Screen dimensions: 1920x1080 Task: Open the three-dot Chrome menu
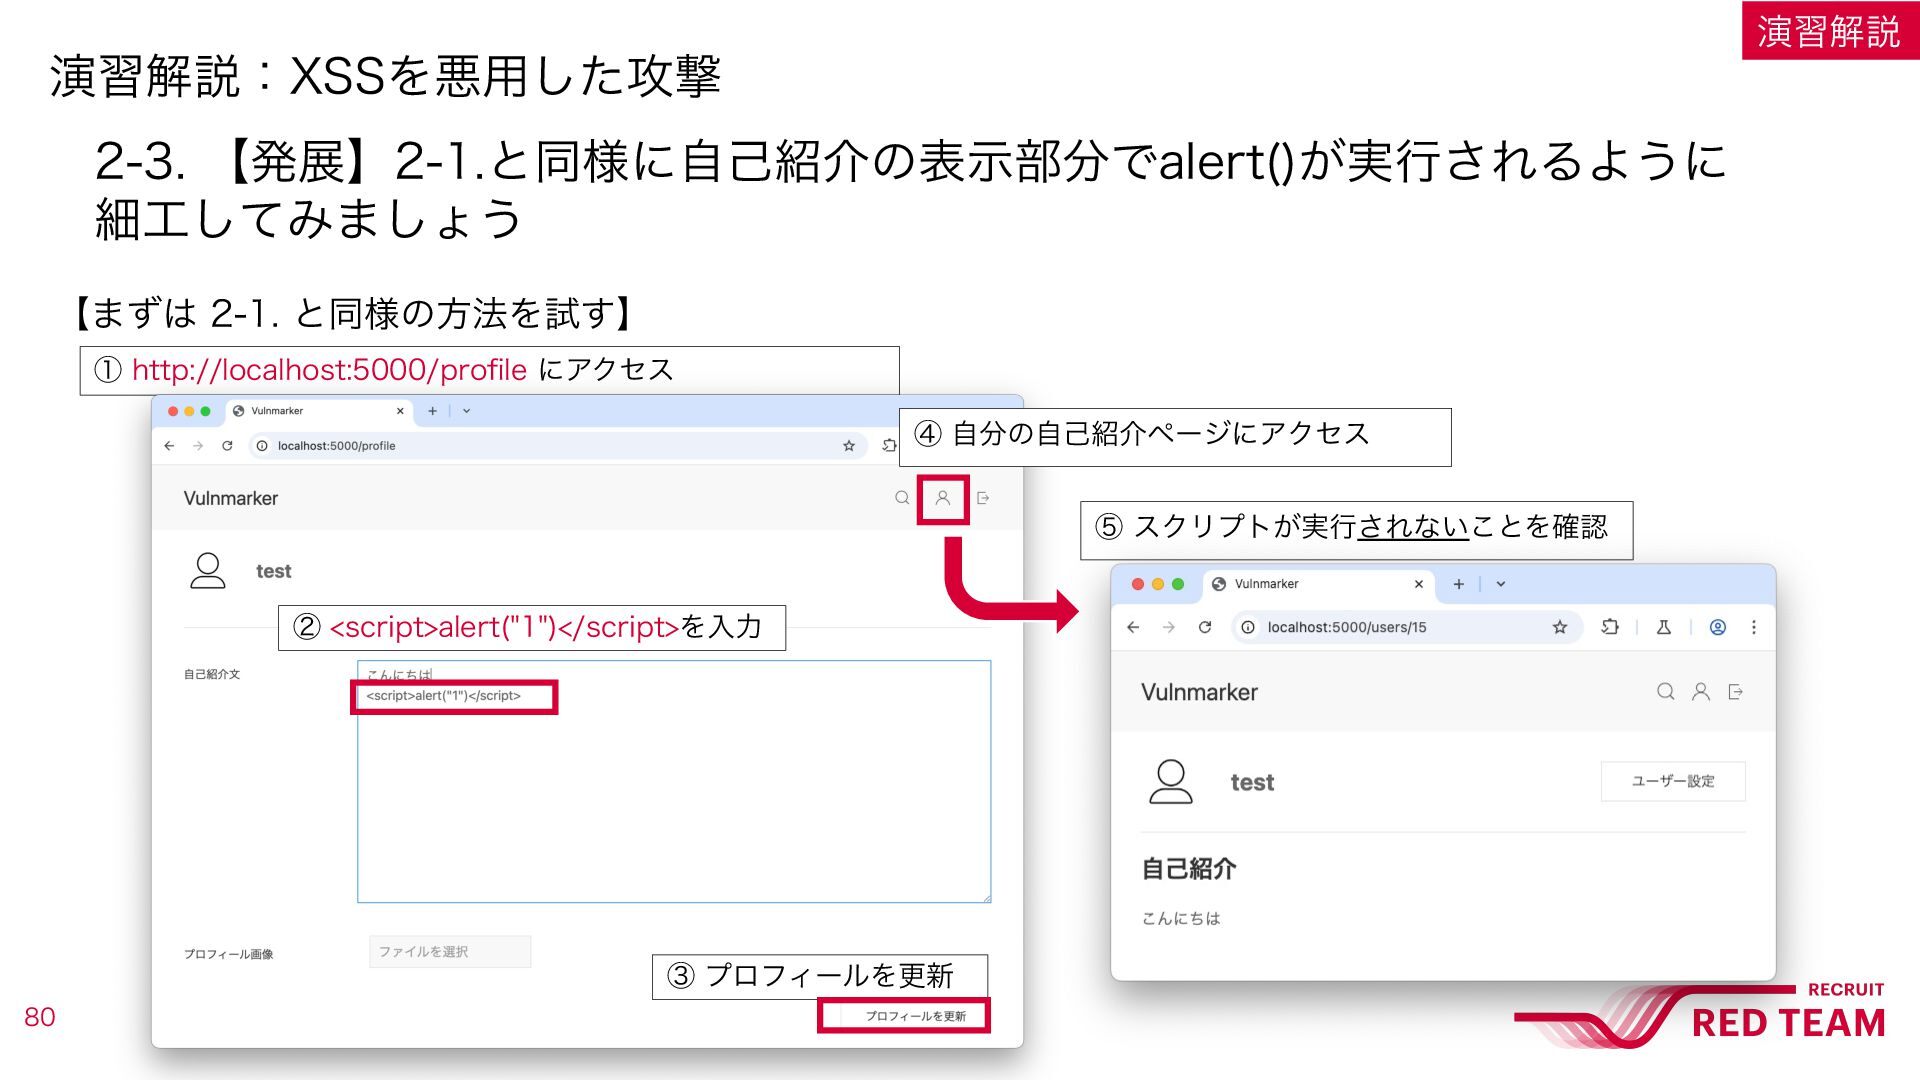click(x=1754, y=627)
